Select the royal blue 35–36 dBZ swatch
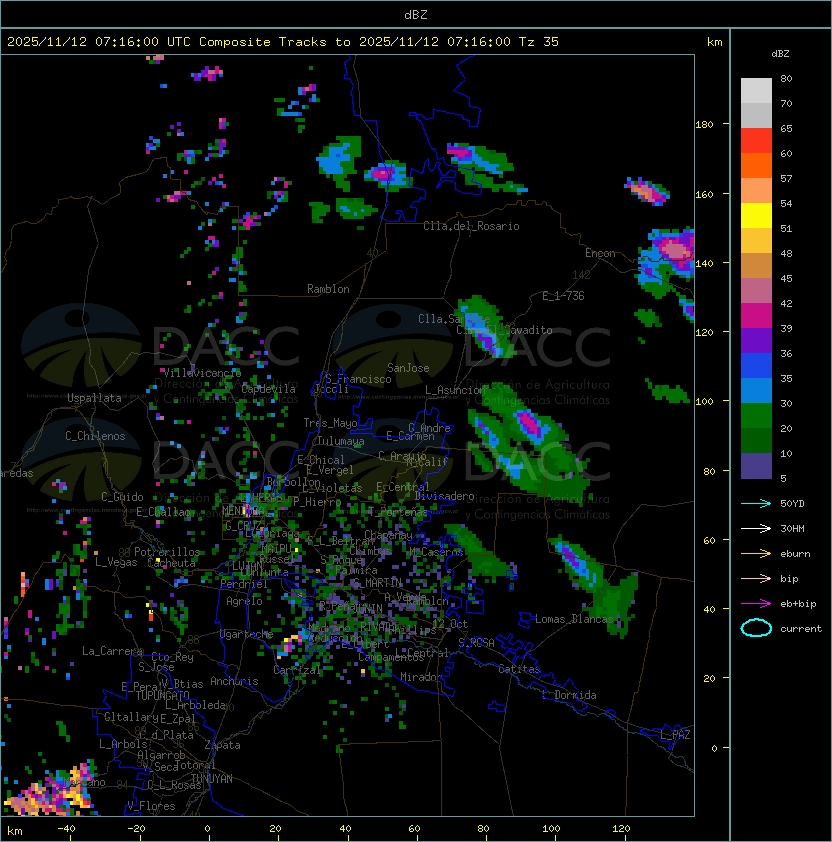The image size is (832, 842). tap(756, 366)
